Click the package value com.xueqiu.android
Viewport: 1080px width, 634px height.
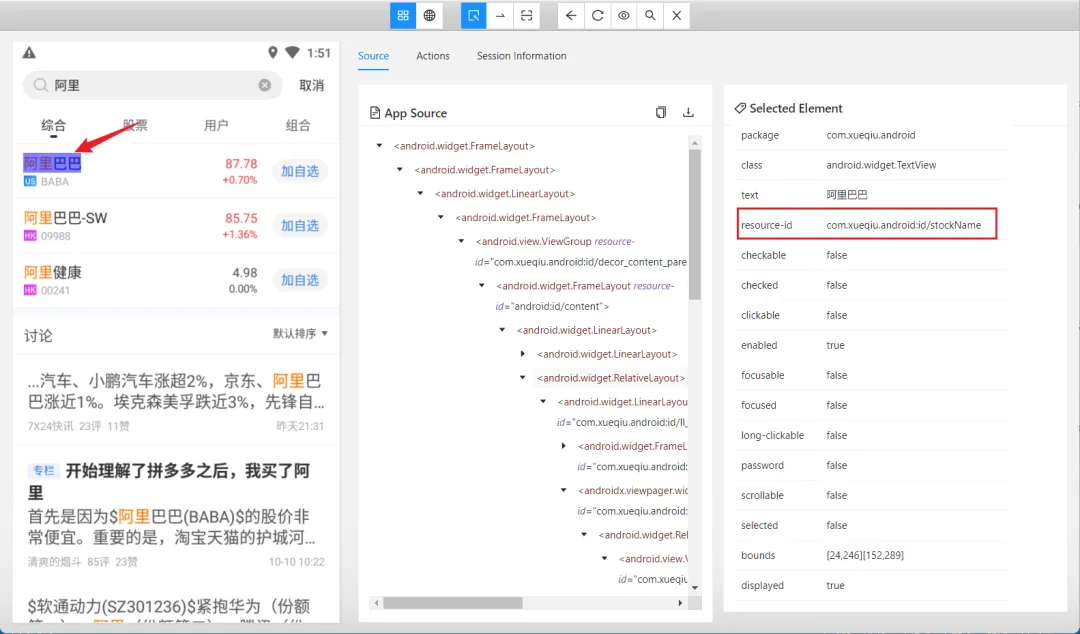(x=871, y=135)
